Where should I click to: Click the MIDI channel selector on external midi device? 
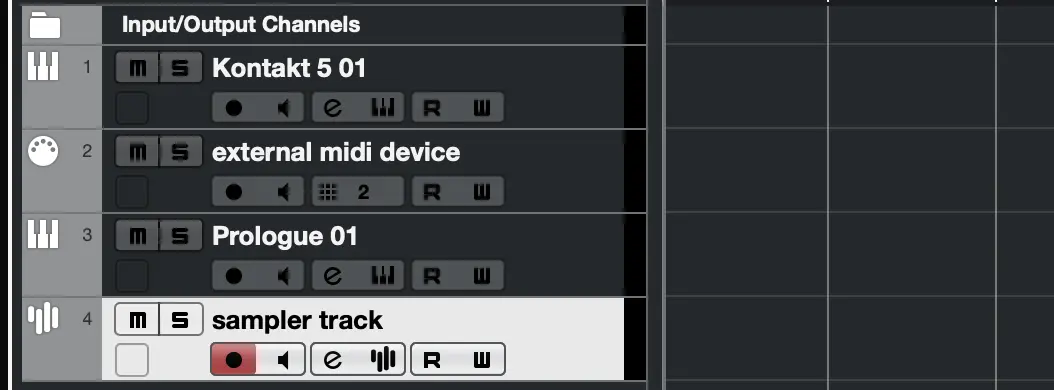[x=358, y=192]
